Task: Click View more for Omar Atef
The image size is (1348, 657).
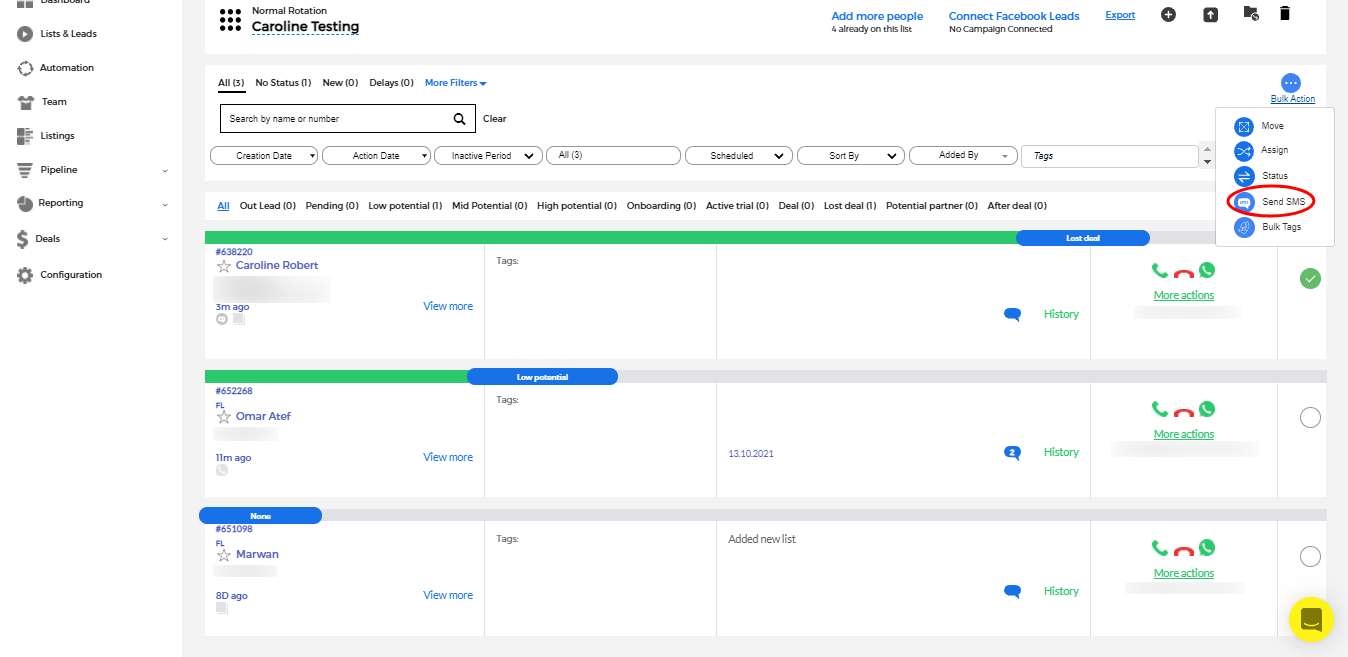Action: pos(448,457)
